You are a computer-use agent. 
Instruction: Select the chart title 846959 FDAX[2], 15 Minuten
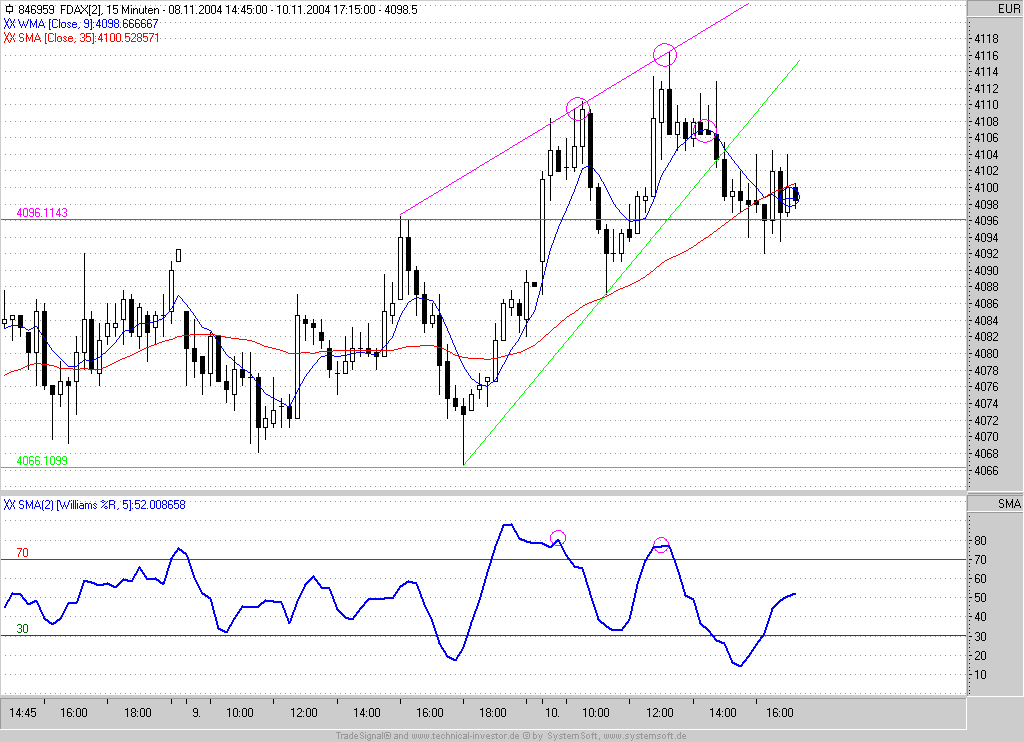coord(89,10)
